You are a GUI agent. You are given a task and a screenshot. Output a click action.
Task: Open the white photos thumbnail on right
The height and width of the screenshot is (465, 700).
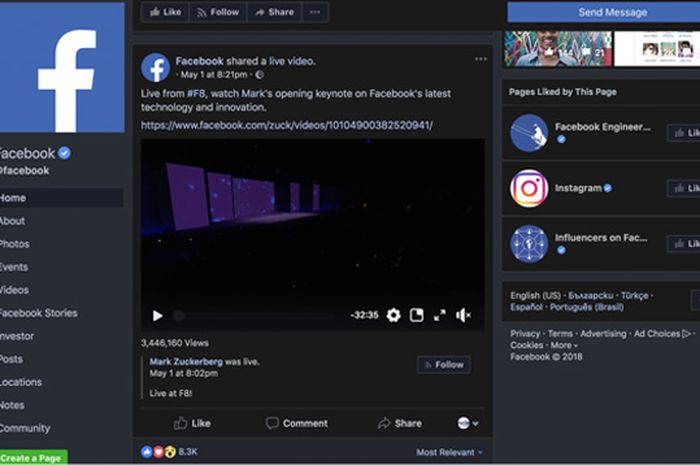(x=657, y=49)
